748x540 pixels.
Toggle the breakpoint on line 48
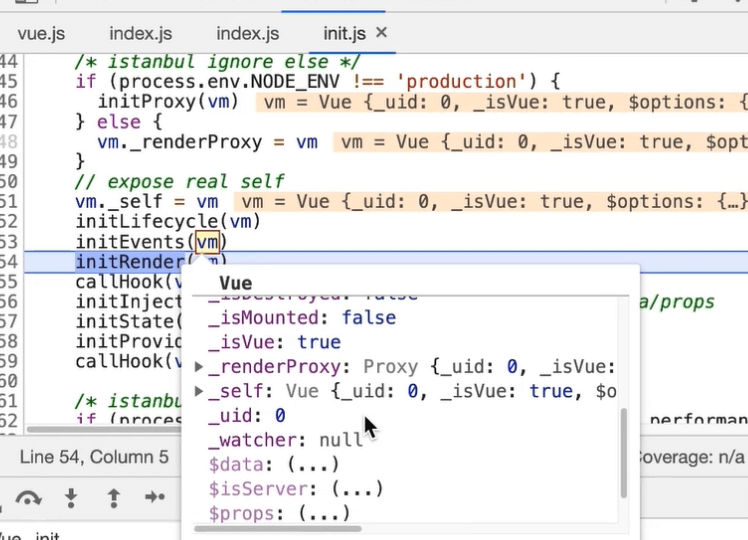pos(9,142)
